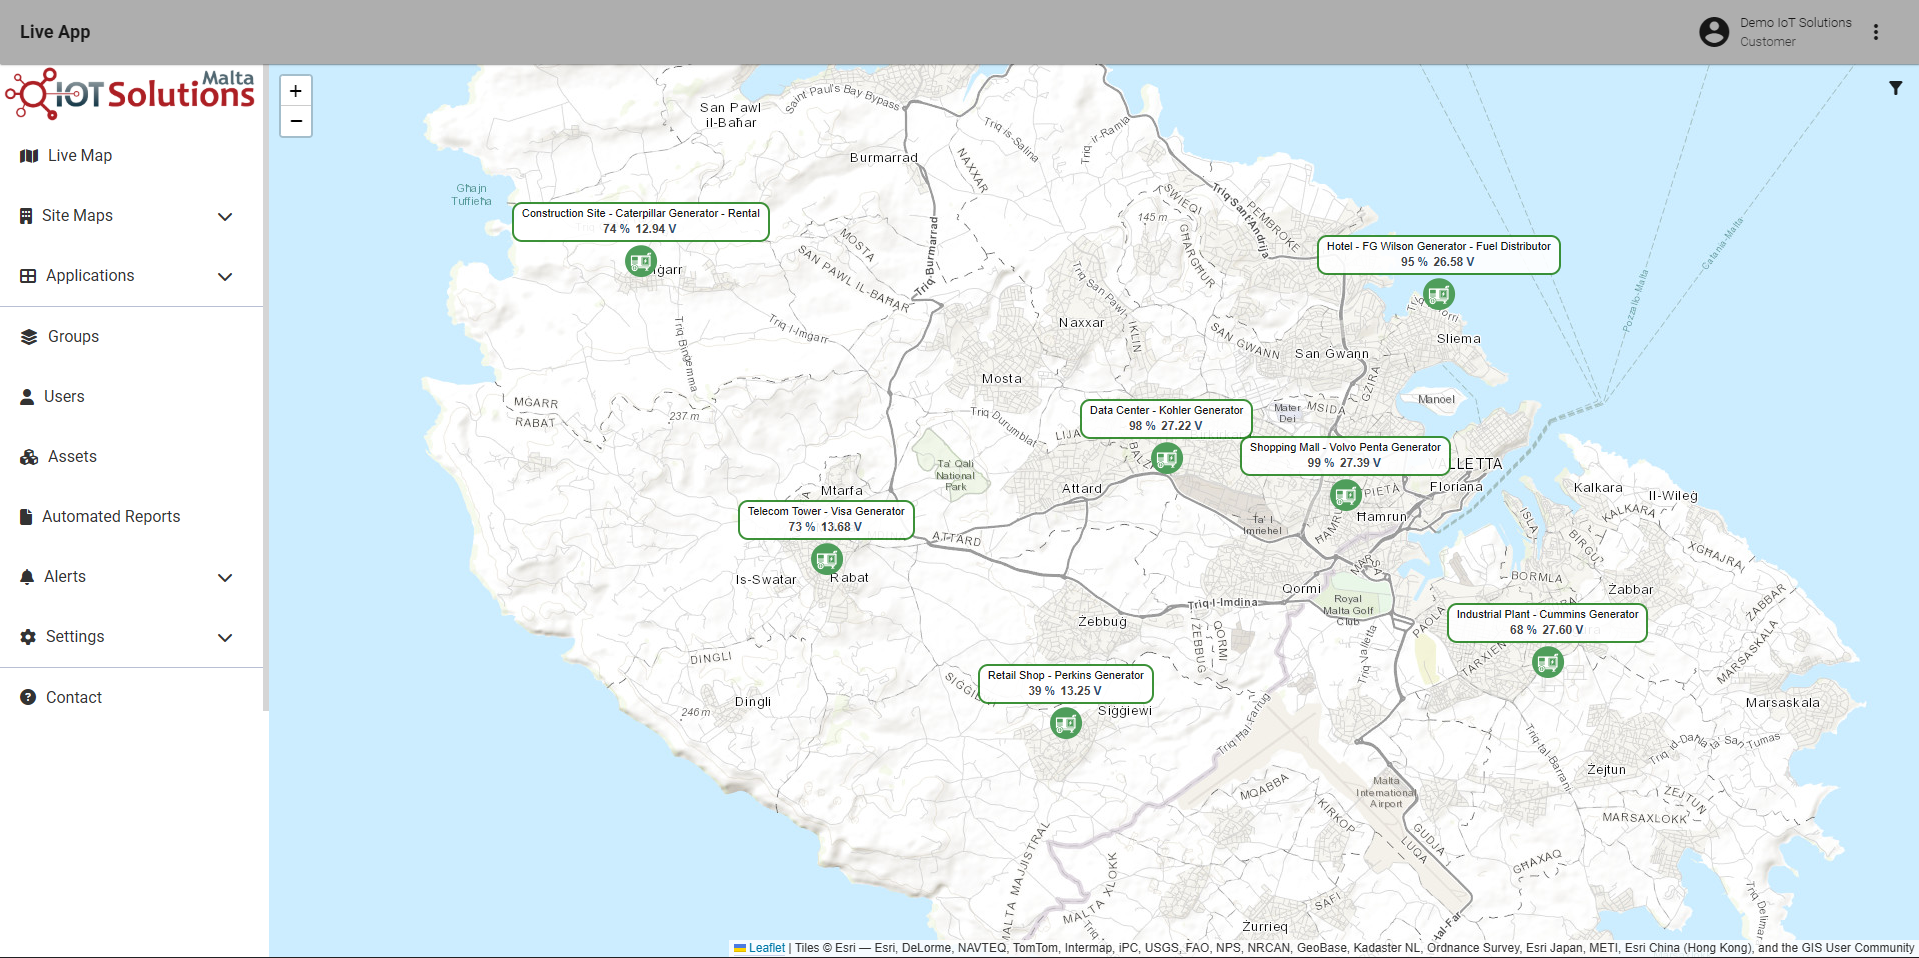Viewport: 1919px width, 958px height.
Task: Click Telecom Tower Visa Generator label
Action: pos(827,520)
